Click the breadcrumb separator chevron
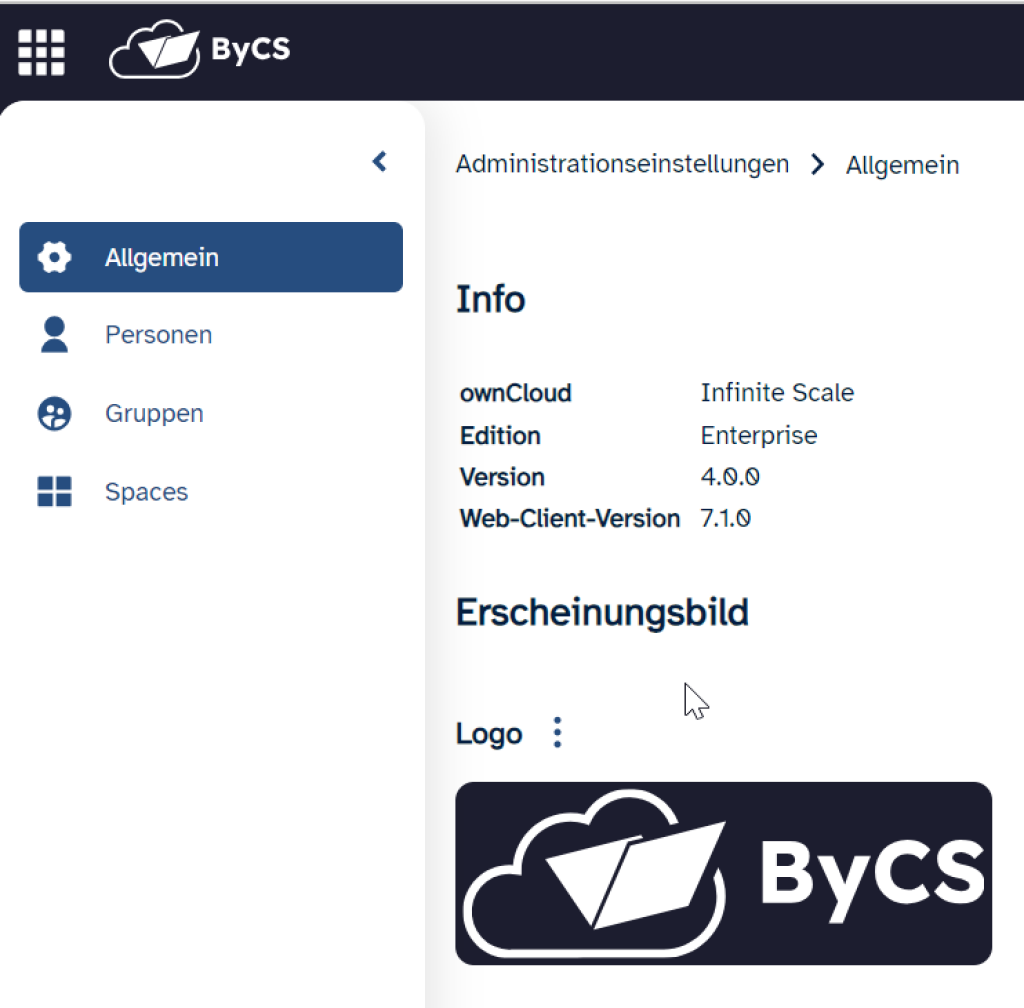The width and height of the screenshot is (1024, 1008). coord(817,164)
